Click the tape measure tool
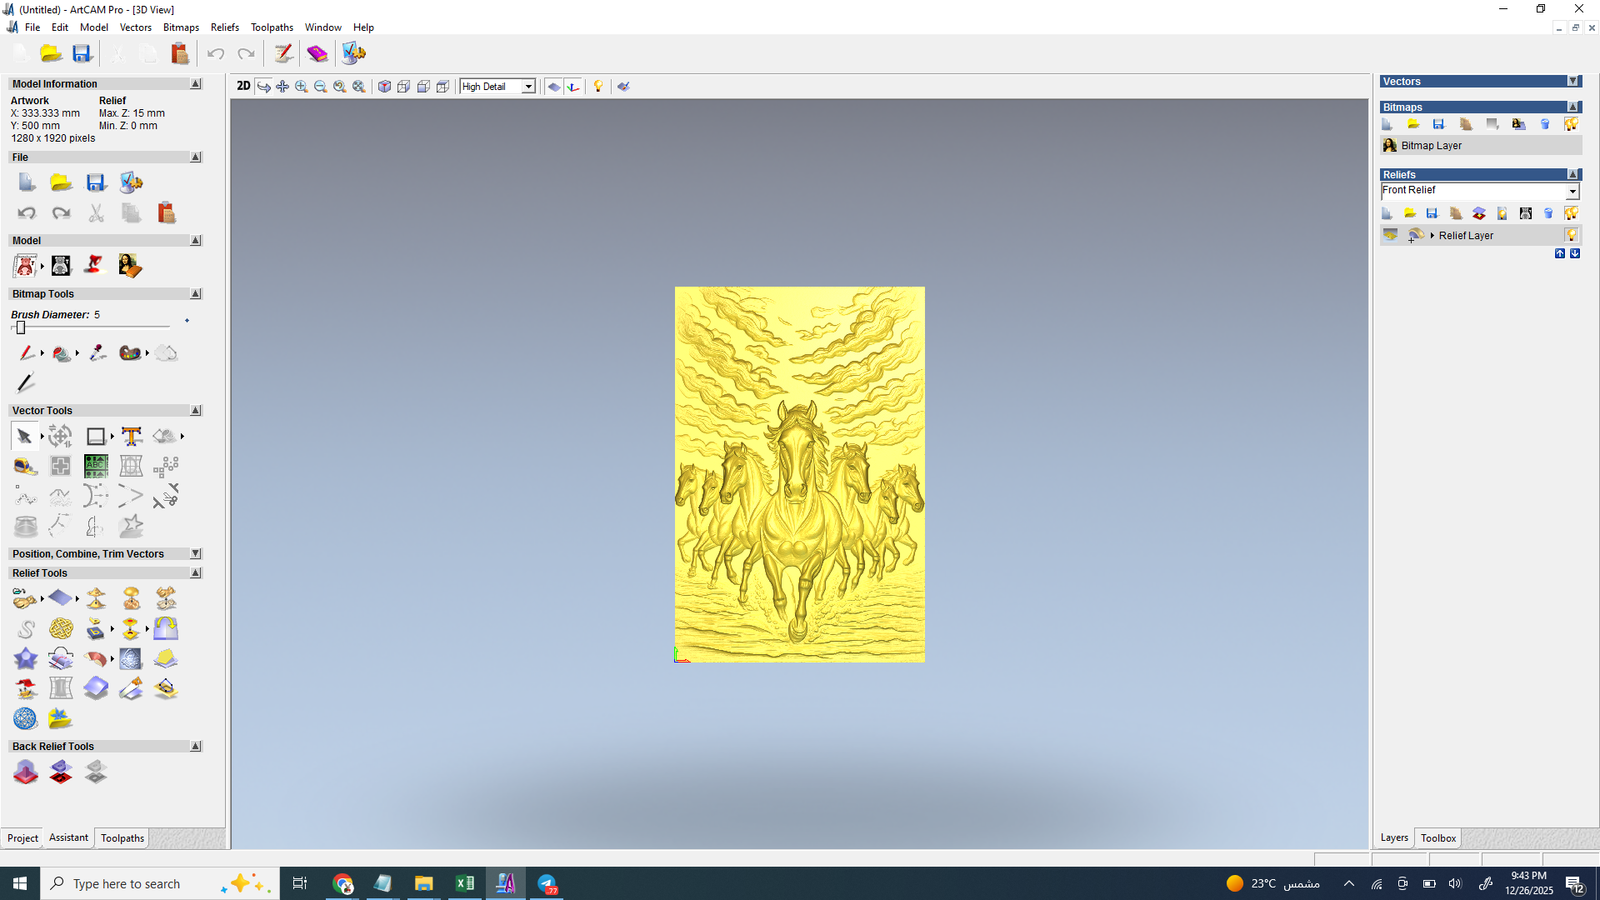The image size is (1600, 900). tap(25, 466)
